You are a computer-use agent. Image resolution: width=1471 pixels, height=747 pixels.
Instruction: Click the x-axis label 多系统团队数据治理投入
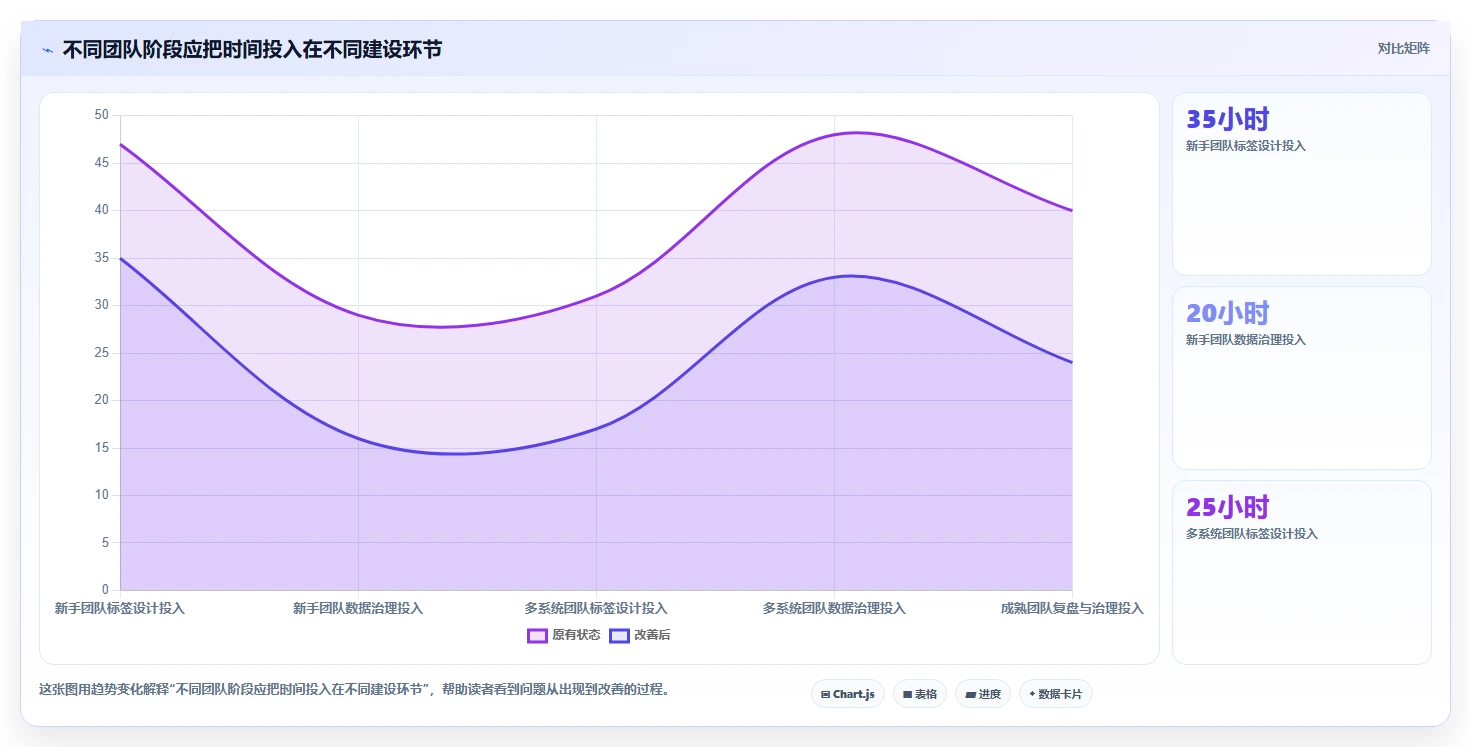coord(834,608)
